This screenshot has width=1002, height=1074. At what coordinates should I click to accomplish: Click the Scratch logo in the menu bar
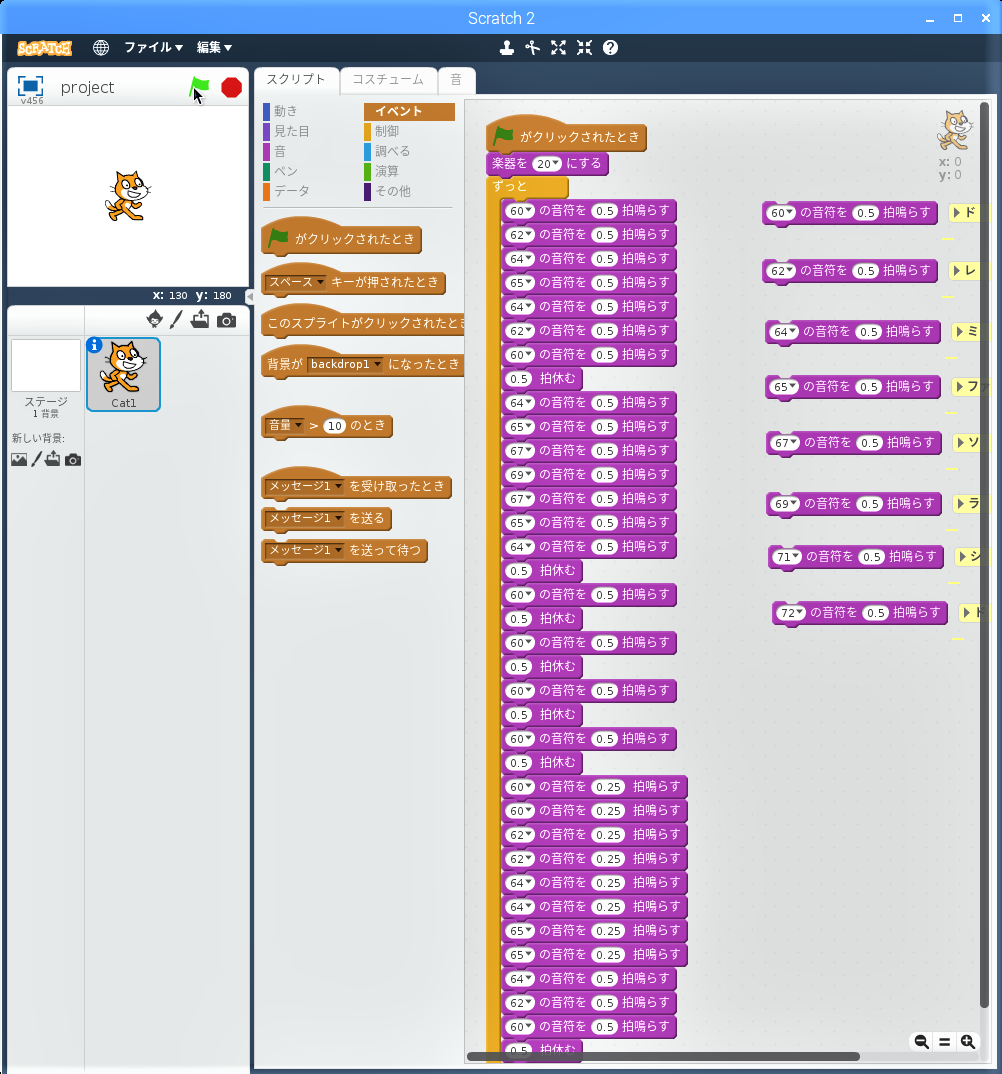point(45,48)
